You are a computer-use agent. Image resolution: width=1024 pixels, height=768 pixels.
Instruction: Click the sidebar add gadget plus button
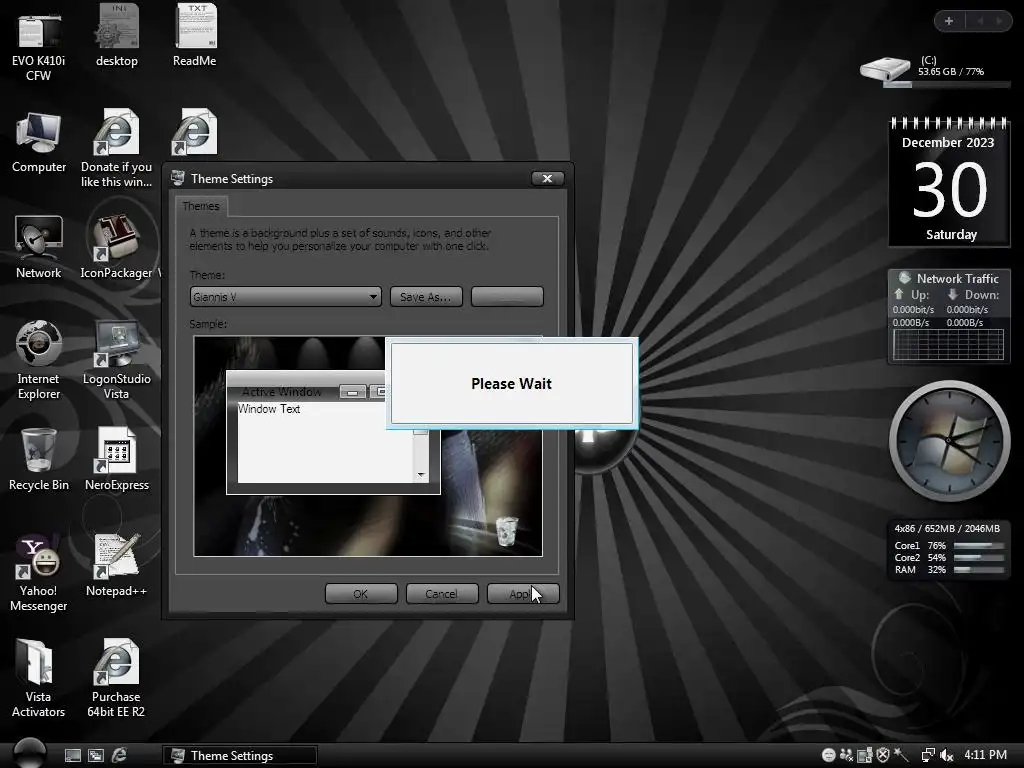click(949, 21)
